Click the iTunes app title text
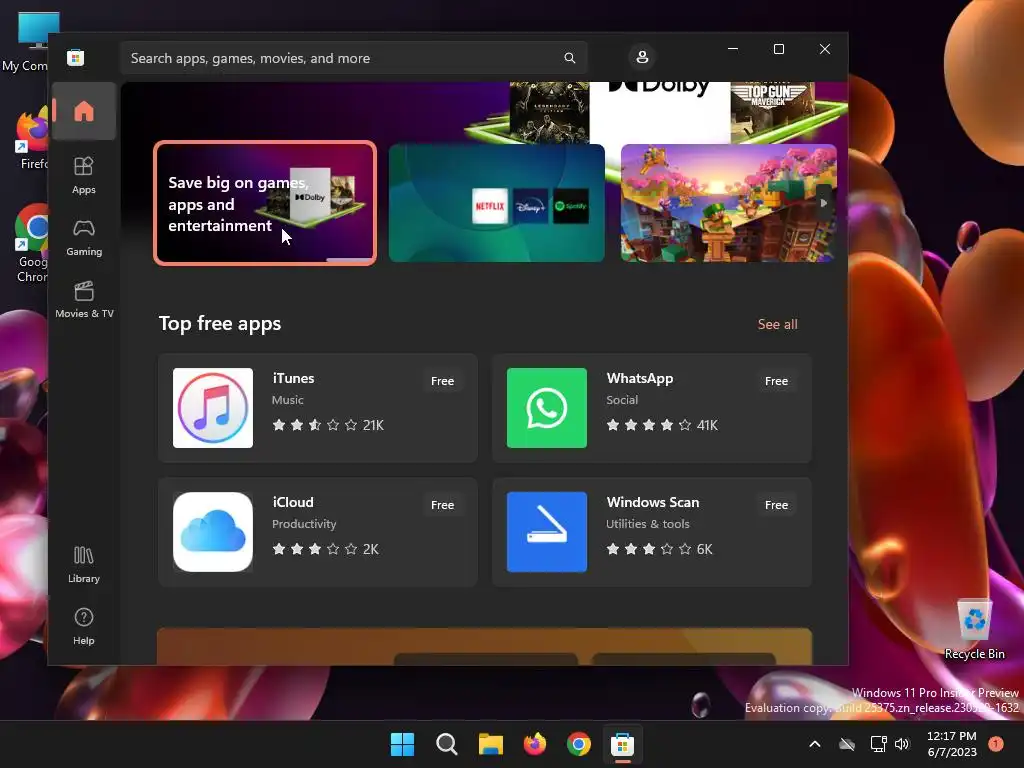The width and height of the screenshot is (1024, 768). coord(293,378)
